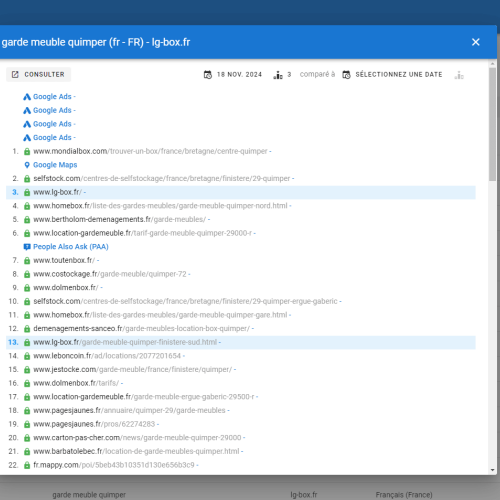The image size is (500, 500).
Task: Click the Google Maps pin icon
Action: click(27, 165)
